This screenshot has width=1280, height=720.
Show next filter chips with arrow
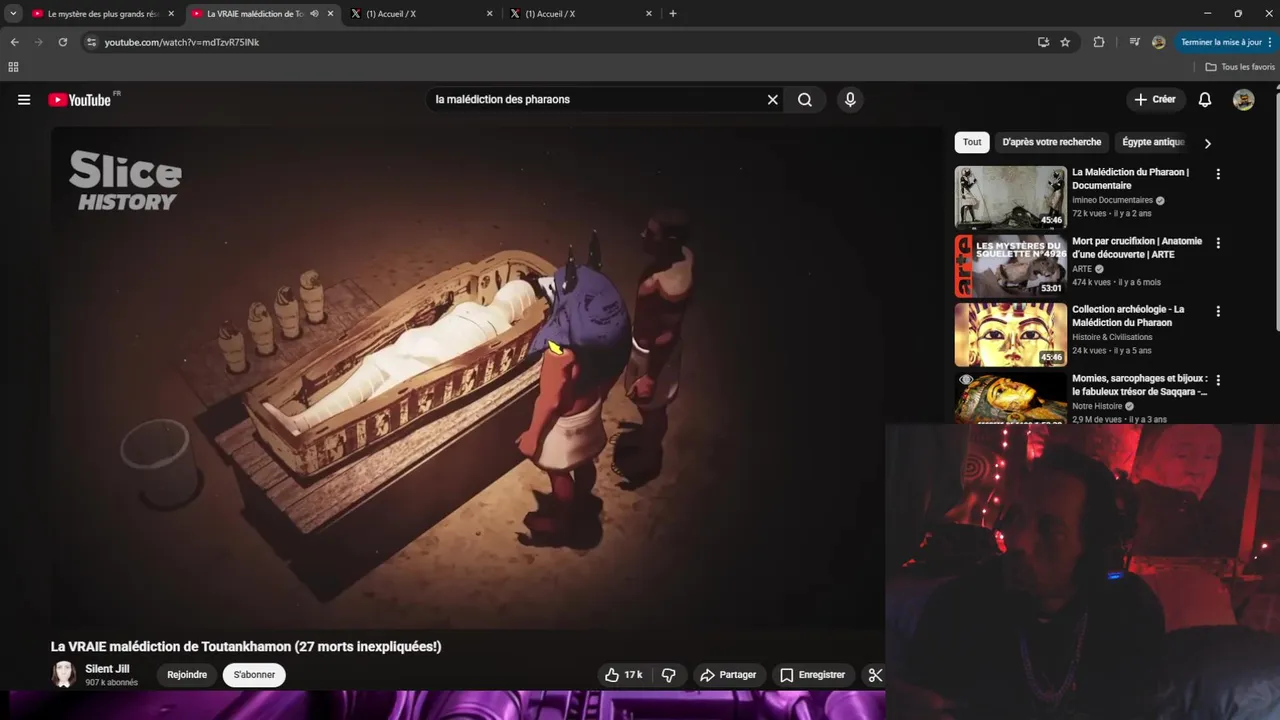point(1207,143)
